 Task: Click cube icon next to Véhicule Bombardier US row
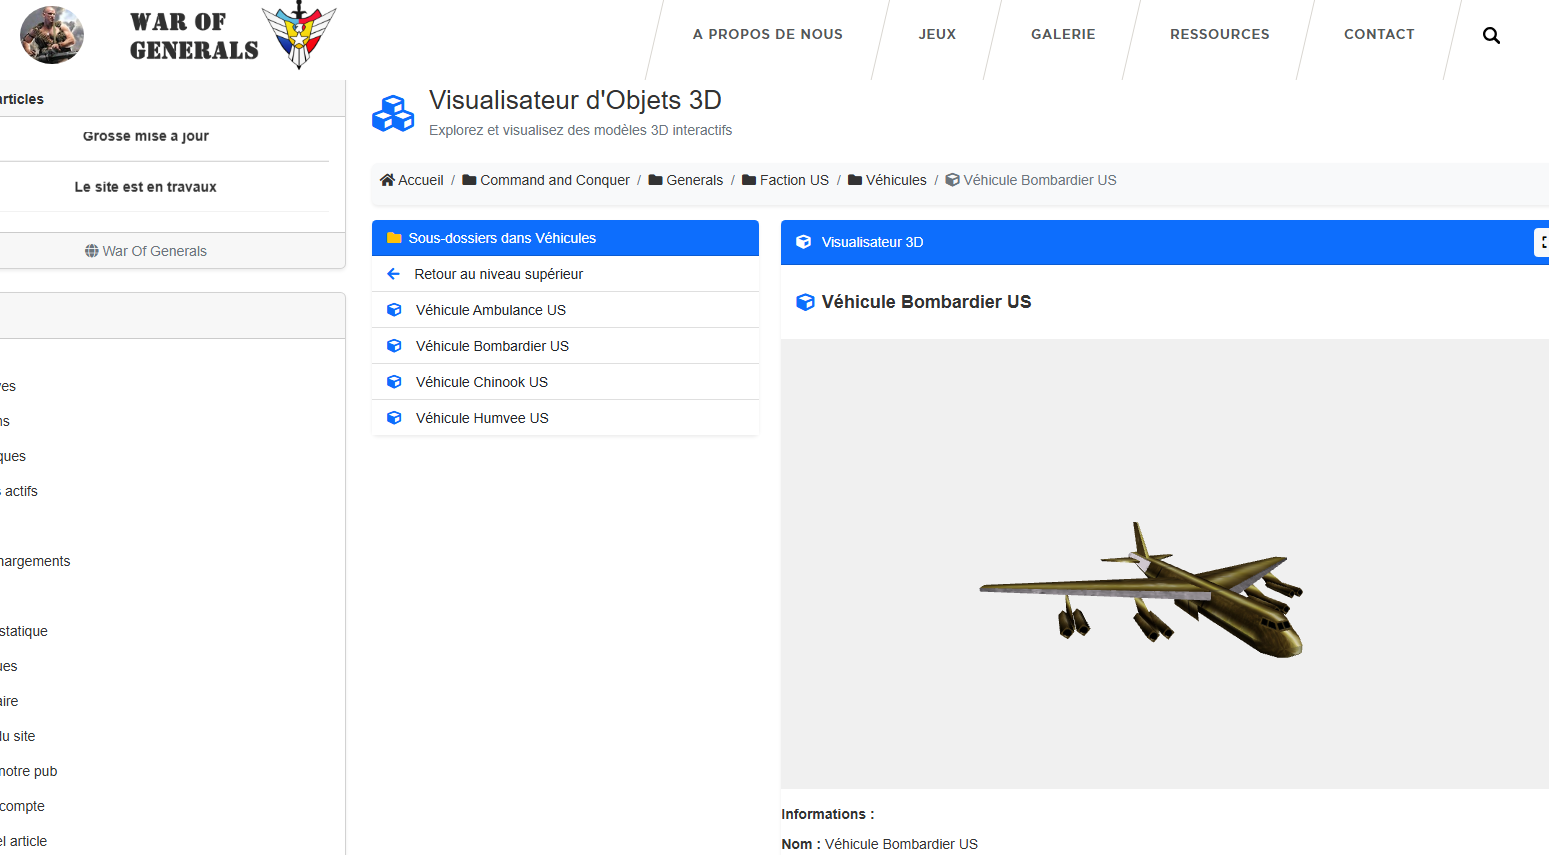click(x=394, y=346)
